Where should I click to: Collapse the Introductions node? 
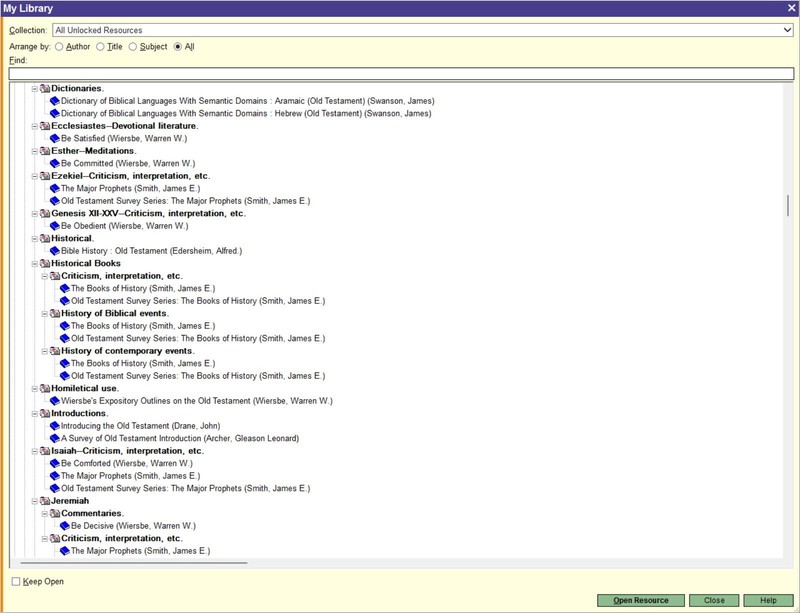[x=35, y=413]
